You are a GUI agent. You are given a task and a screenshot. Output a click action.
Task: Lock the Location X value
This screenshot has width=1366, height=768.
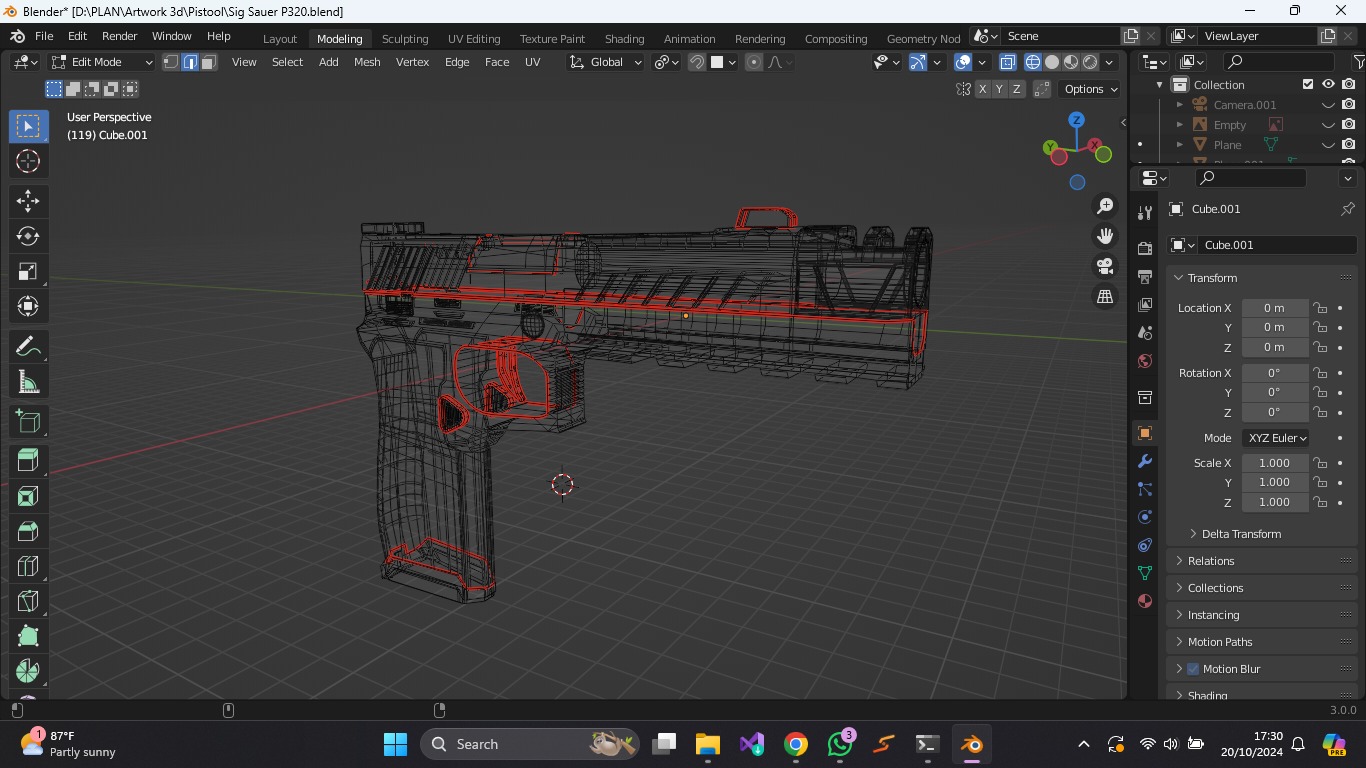(x=1320, y=308)
